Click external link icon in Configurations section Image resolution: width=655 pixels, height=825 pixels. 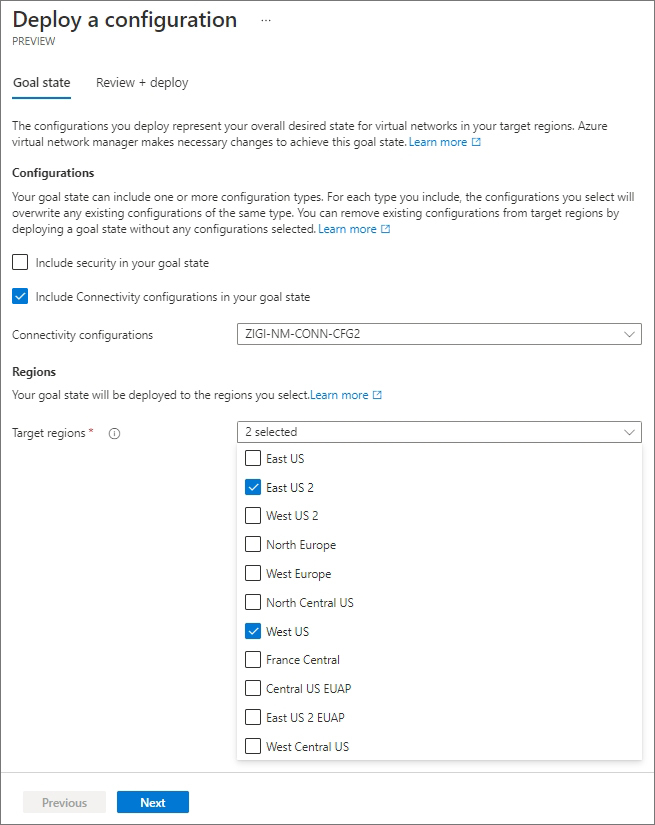pos(386,229)
